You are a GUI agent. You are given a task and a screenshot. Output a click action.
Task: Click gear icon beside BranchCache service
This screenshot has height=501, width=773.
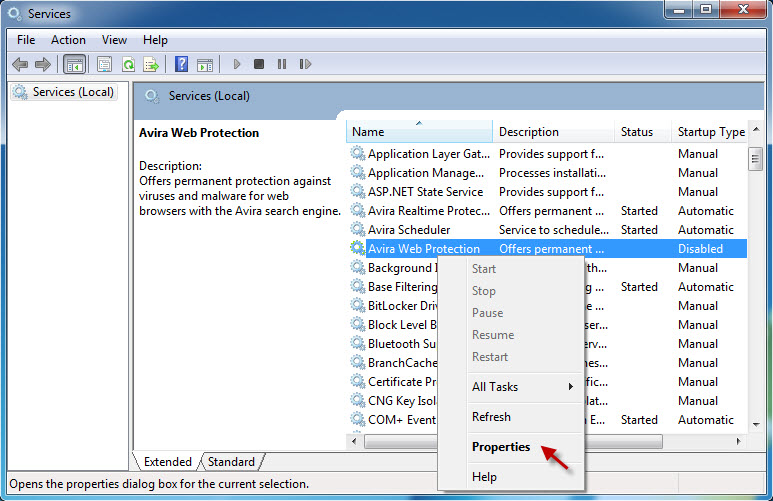(357, 362)
